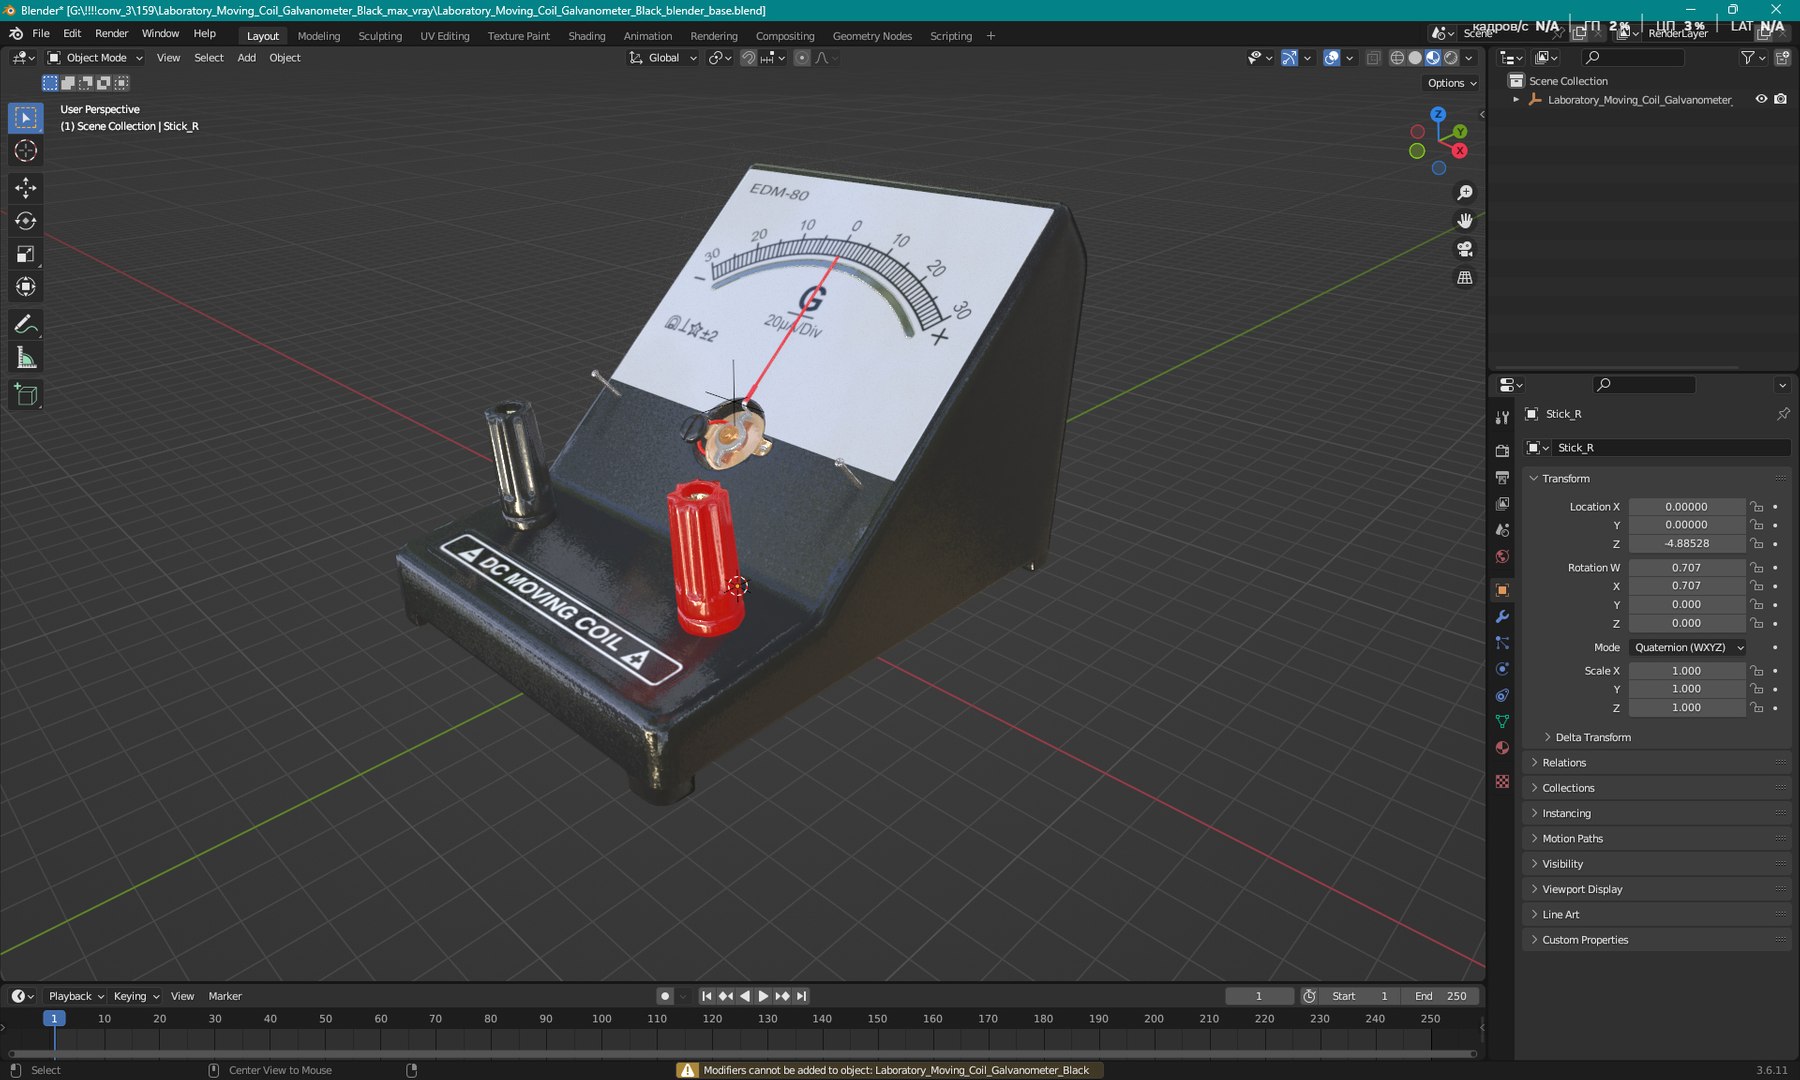The height and width of the screenshot is (1080, 1800).
Task: Toggle lock on Location X
Action: [1757, 507]
